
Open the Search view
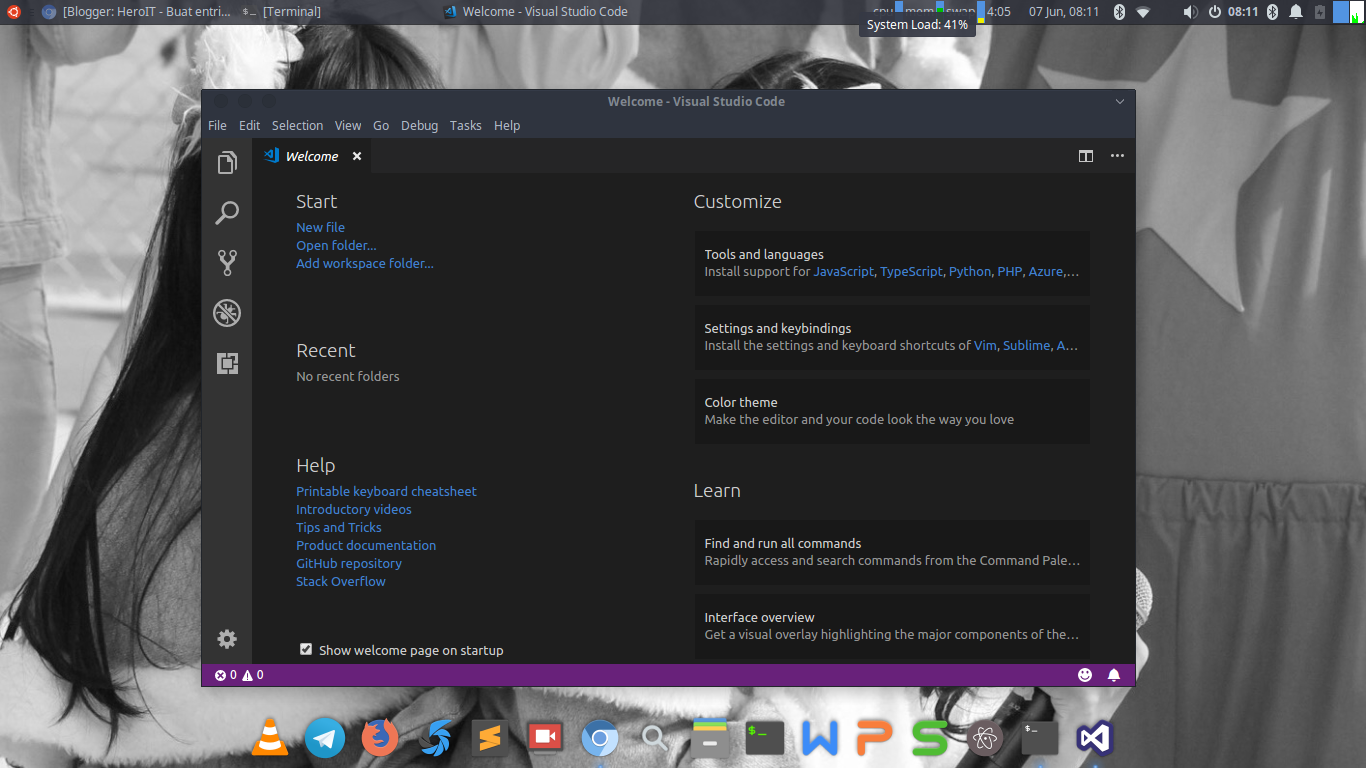pyautogui.click(x=227, y=212)
